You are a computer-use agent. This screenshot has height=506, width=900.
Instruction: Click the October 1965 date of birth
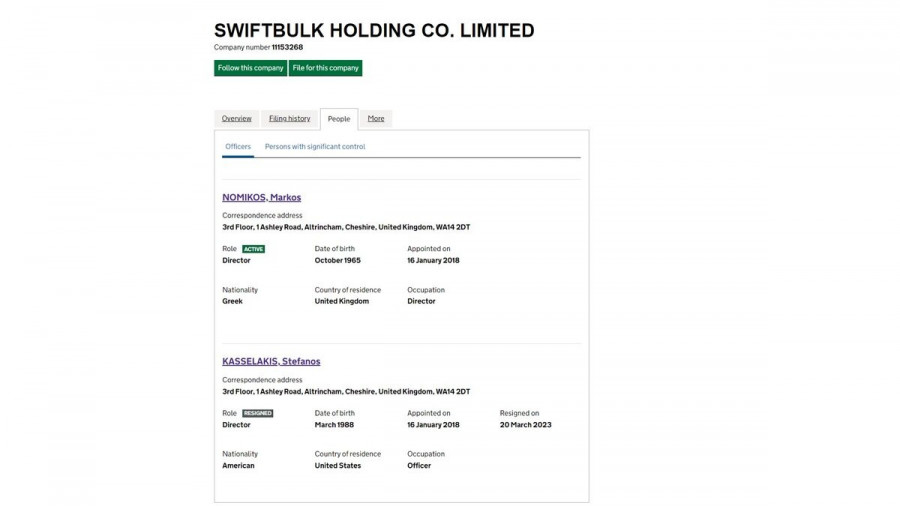pos(337,260)
